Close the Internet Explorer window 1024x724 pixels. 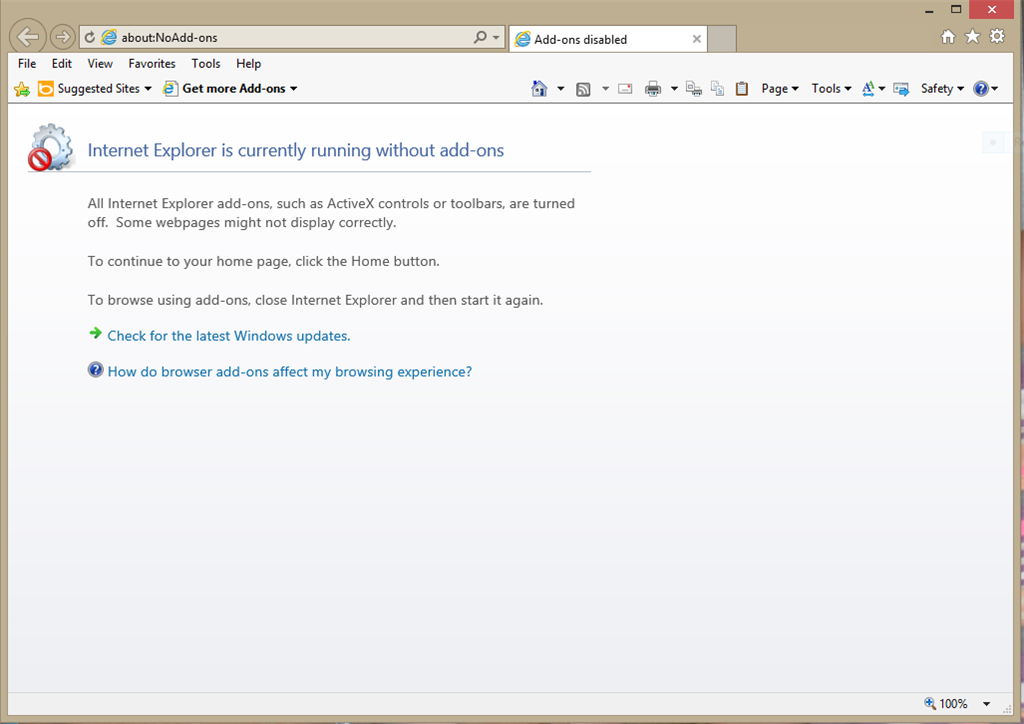(x=992, y=10)
